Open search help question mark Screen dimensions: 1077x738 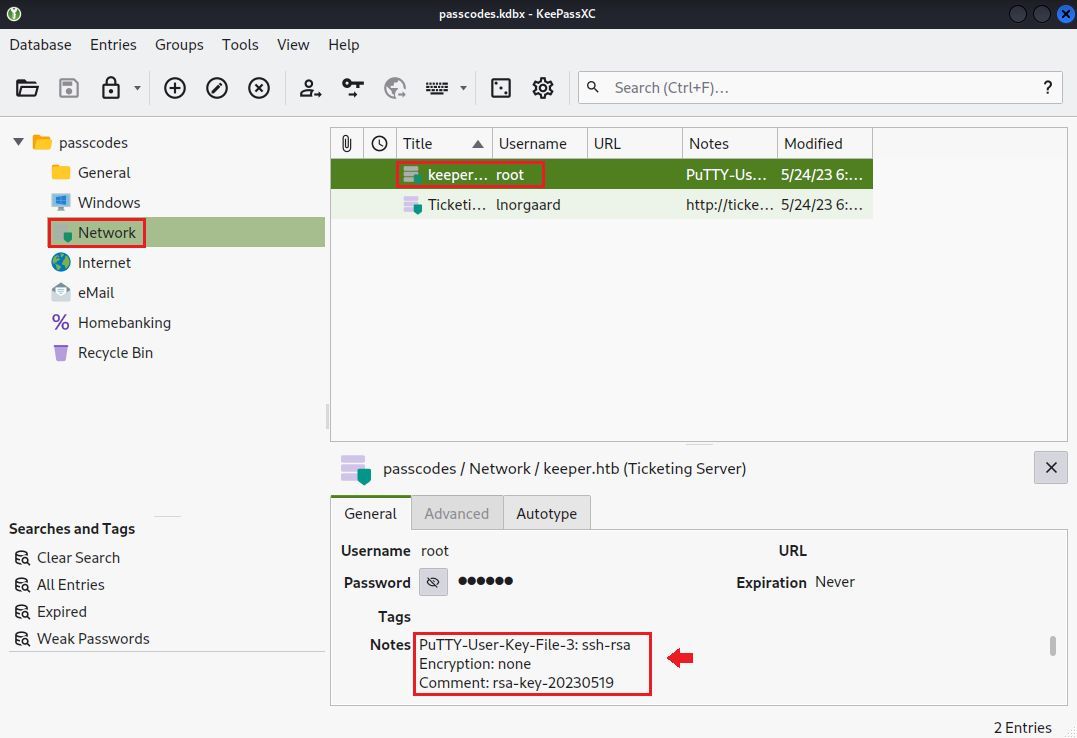[x=1047, y=87]
